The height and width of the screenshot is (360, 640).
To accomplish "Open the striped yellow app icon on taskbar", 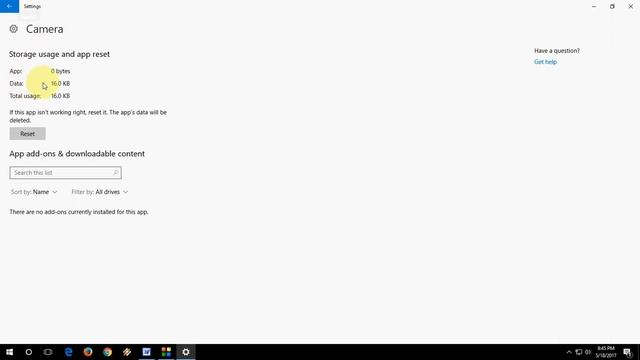I will coord(127,352).
